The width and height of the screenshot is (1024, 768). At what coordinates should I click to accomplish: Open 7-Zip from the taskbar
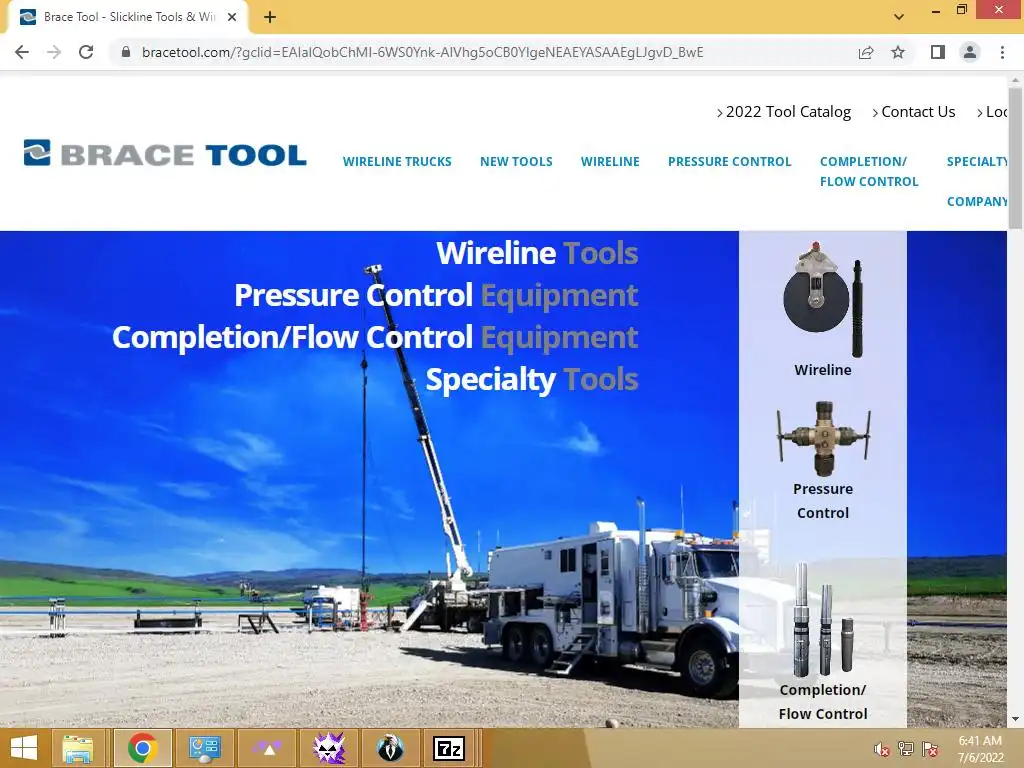coord(449,748)
